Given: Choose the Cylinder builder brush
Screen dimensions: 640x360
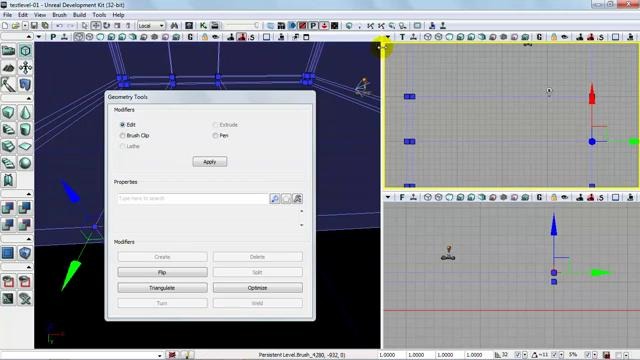Looking at the screenshot, I should 25,129.
